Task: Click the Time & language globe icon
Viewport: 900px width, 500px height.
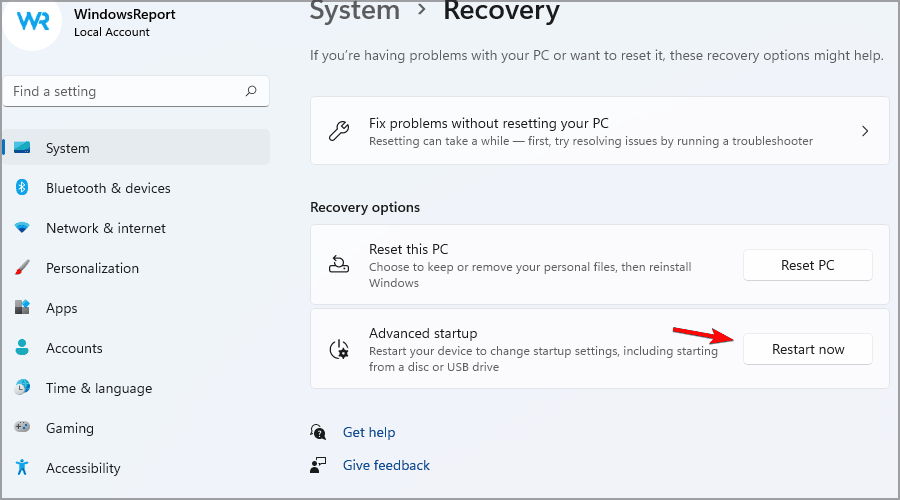Action: click(x=22, y=388)
